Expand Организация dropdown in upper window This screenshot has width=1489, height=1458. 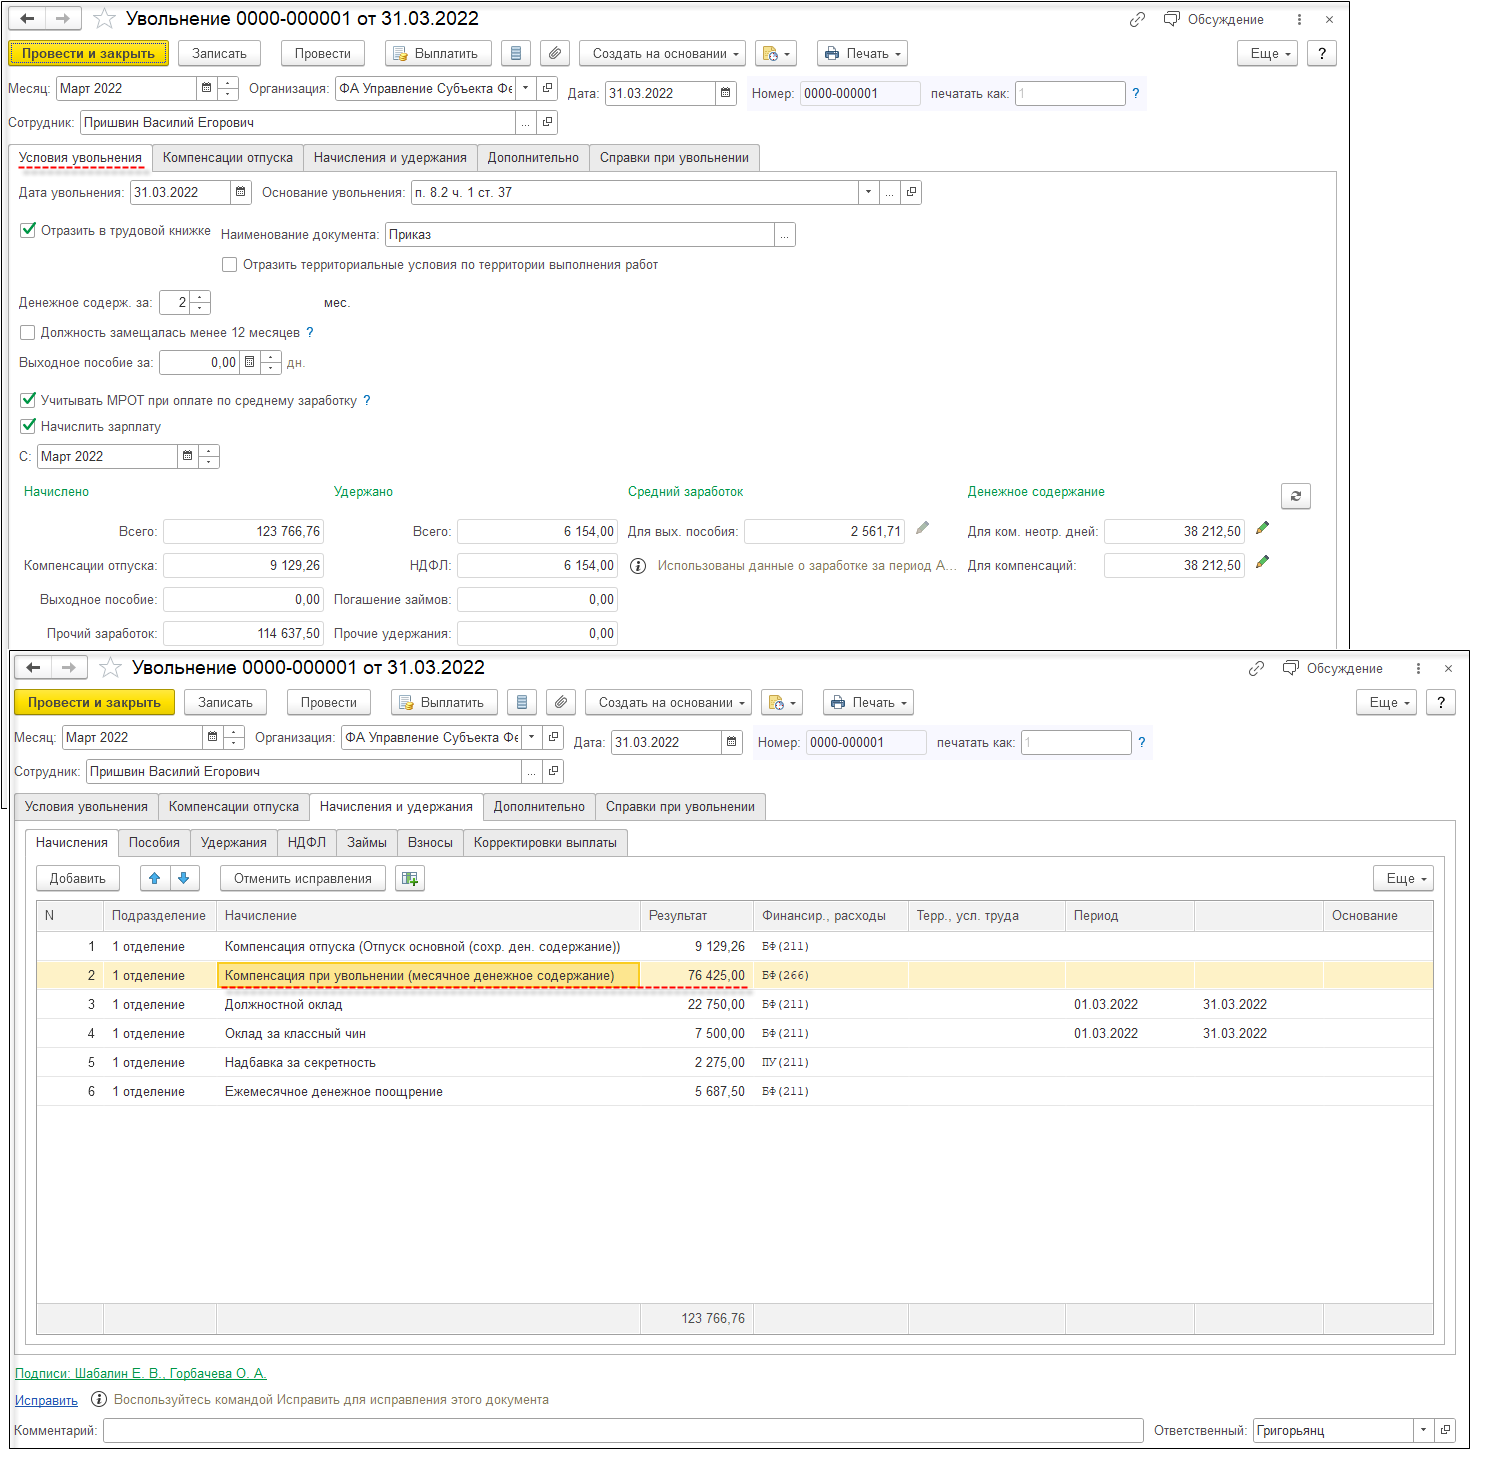point(526,88)
